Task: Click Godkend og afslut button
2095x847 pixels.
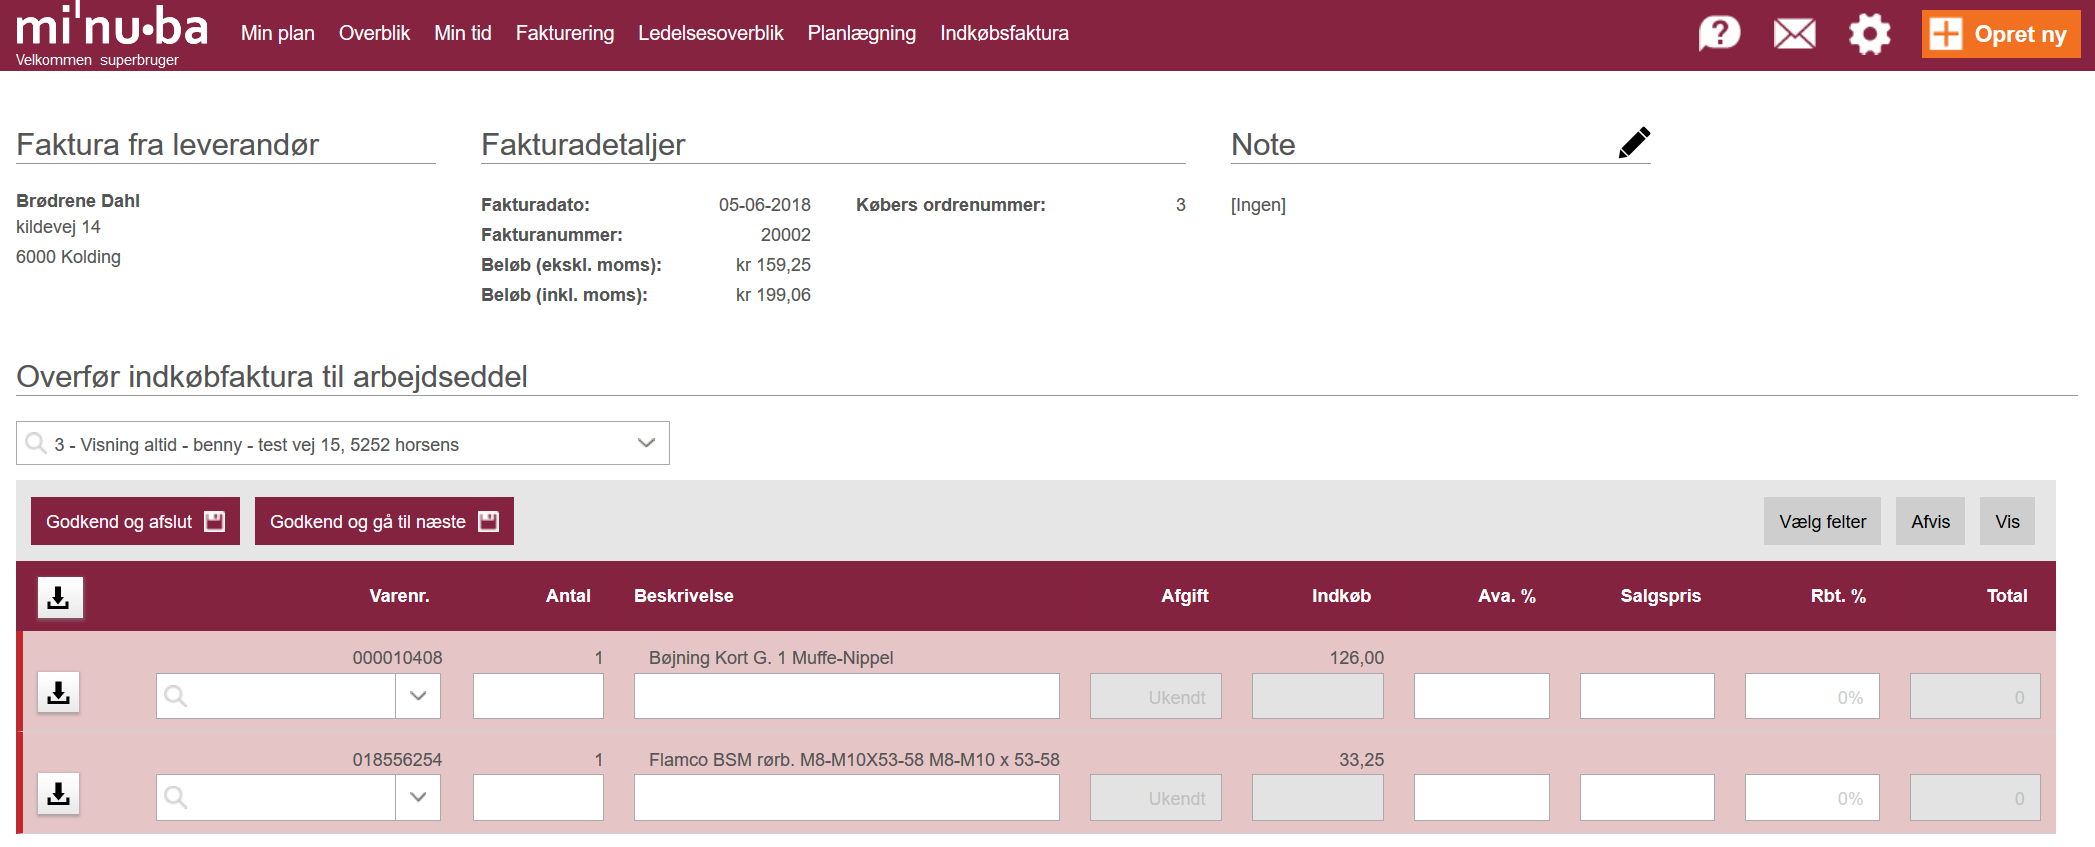Action: click(135, 521)
